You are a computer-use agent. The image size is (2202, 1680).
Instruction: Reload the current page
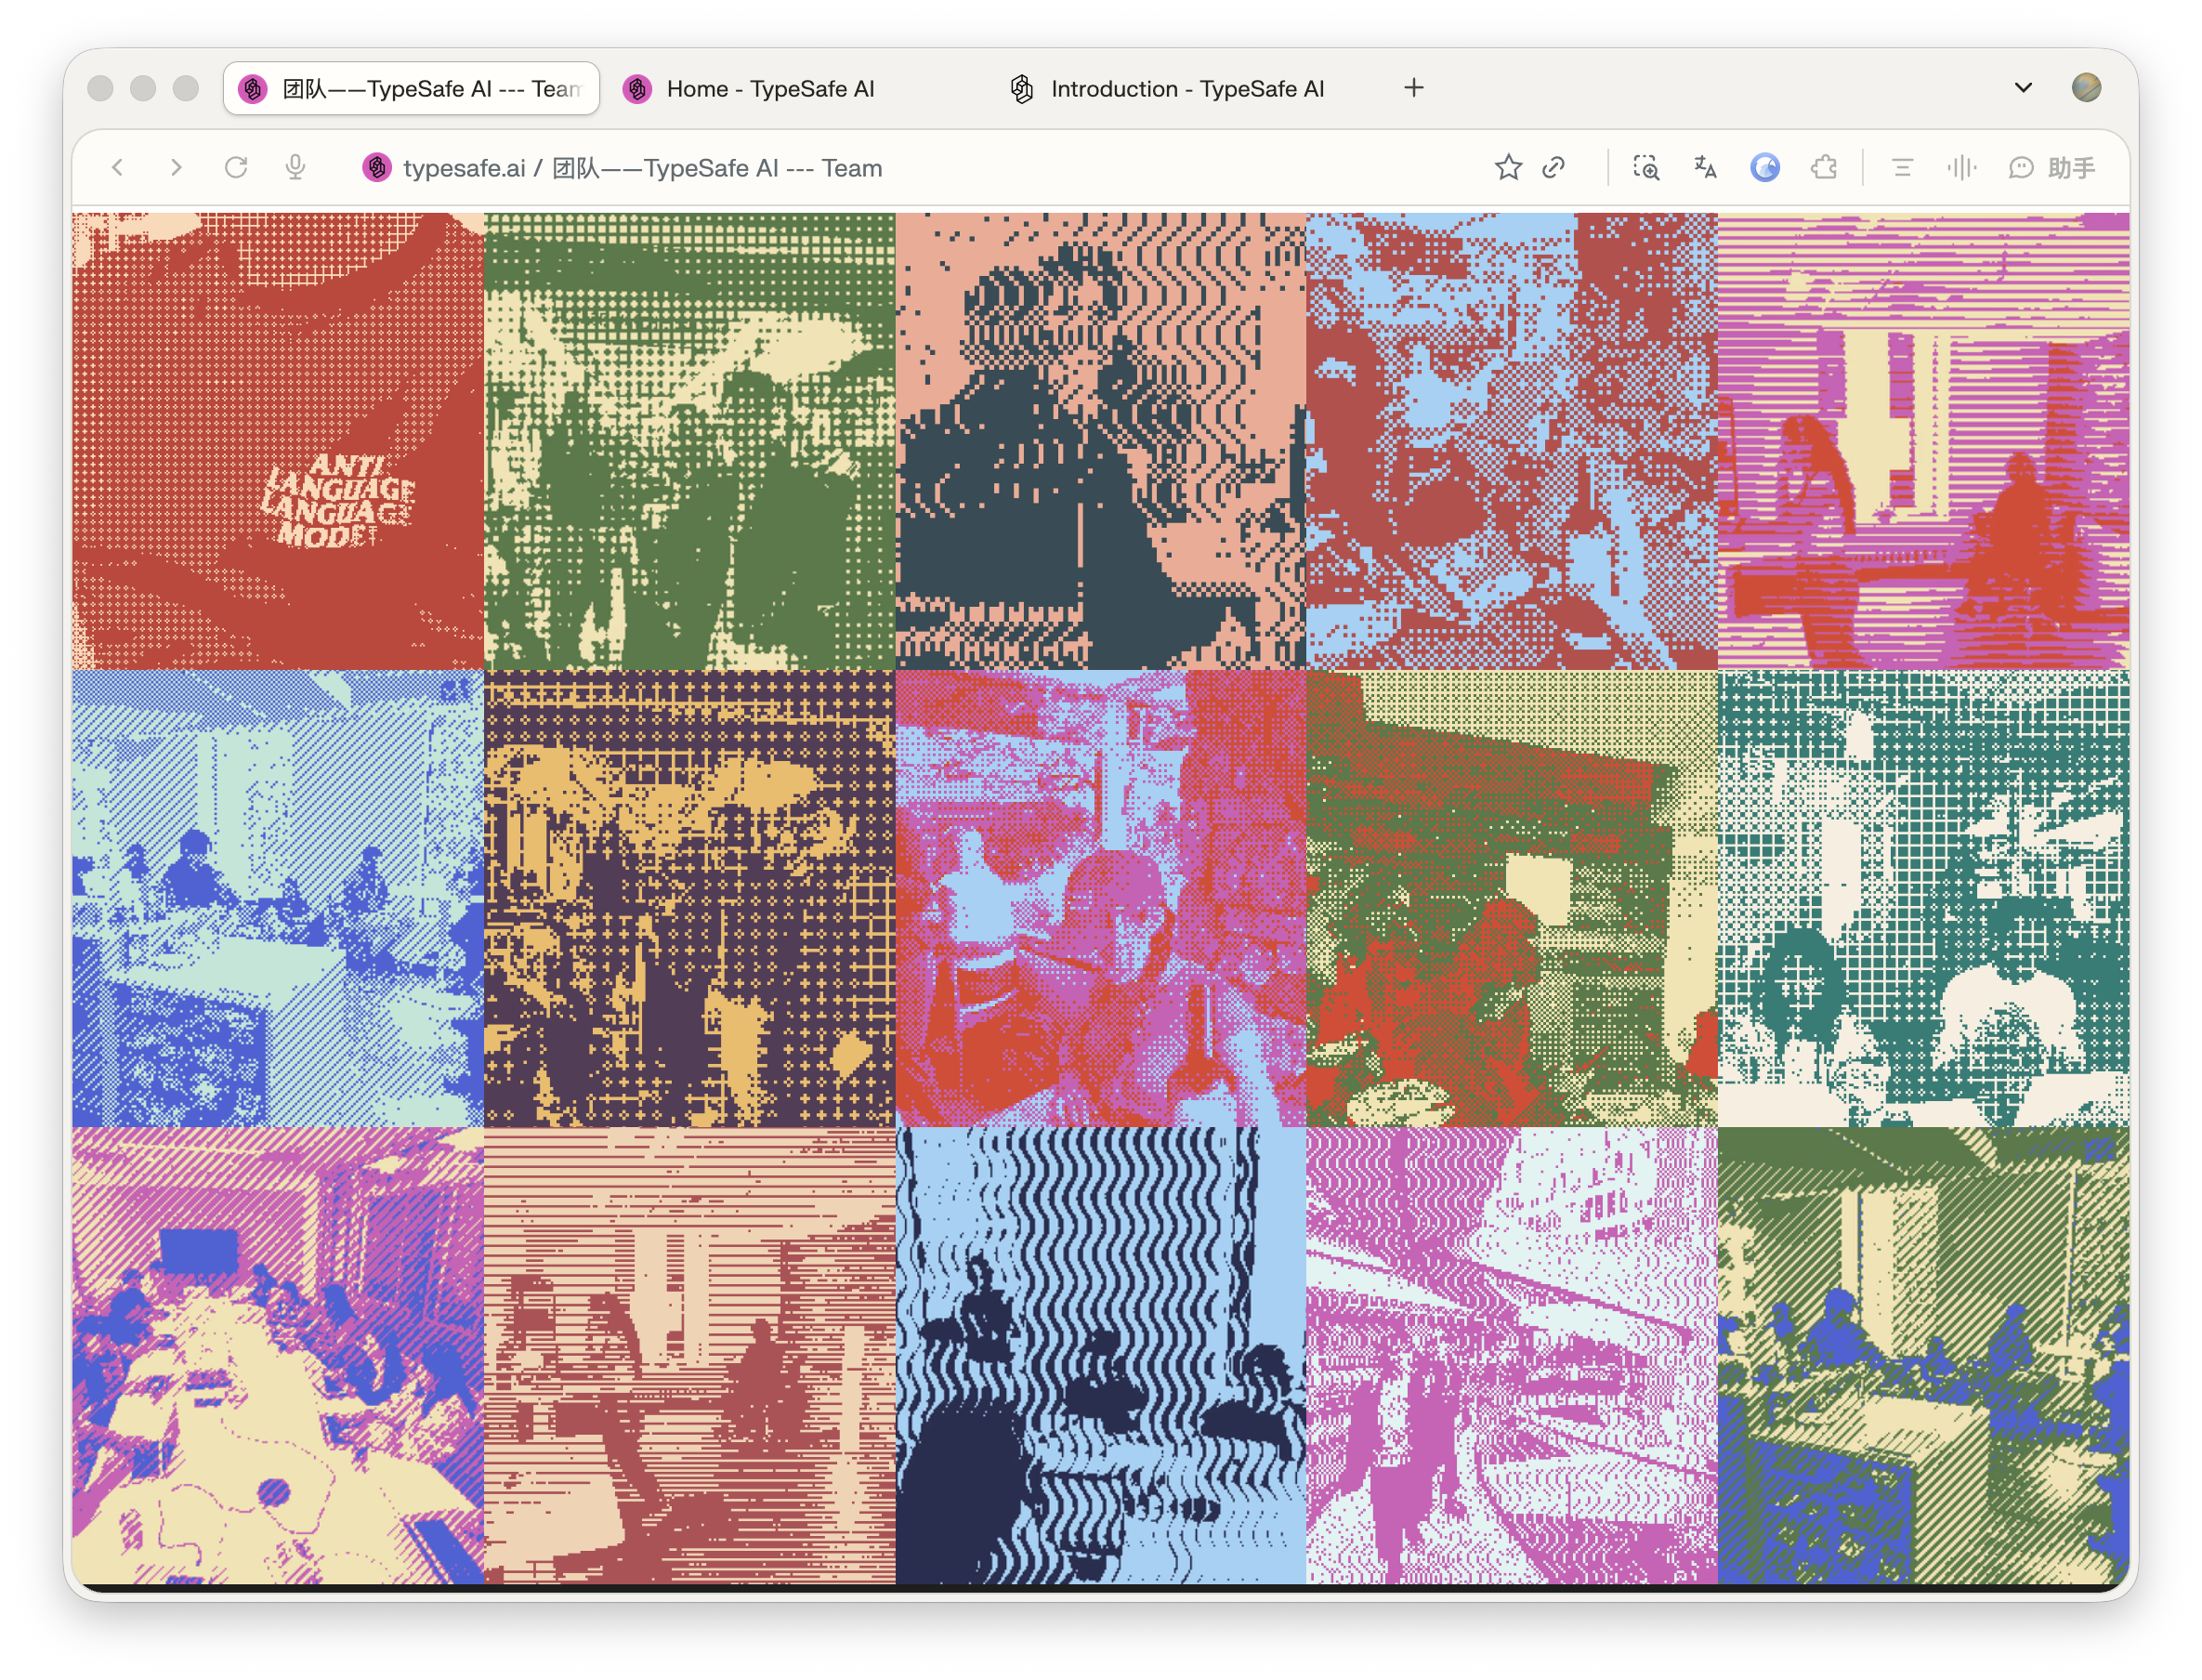click(x=236, y=168)
